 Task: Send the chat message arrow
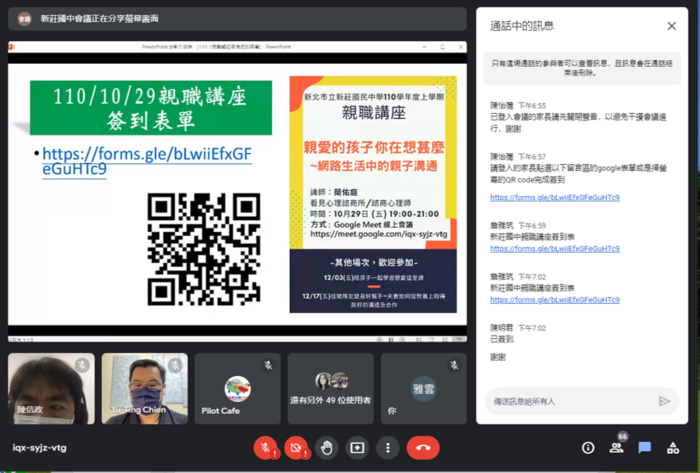pyautogui.click(x=664, y=401)
